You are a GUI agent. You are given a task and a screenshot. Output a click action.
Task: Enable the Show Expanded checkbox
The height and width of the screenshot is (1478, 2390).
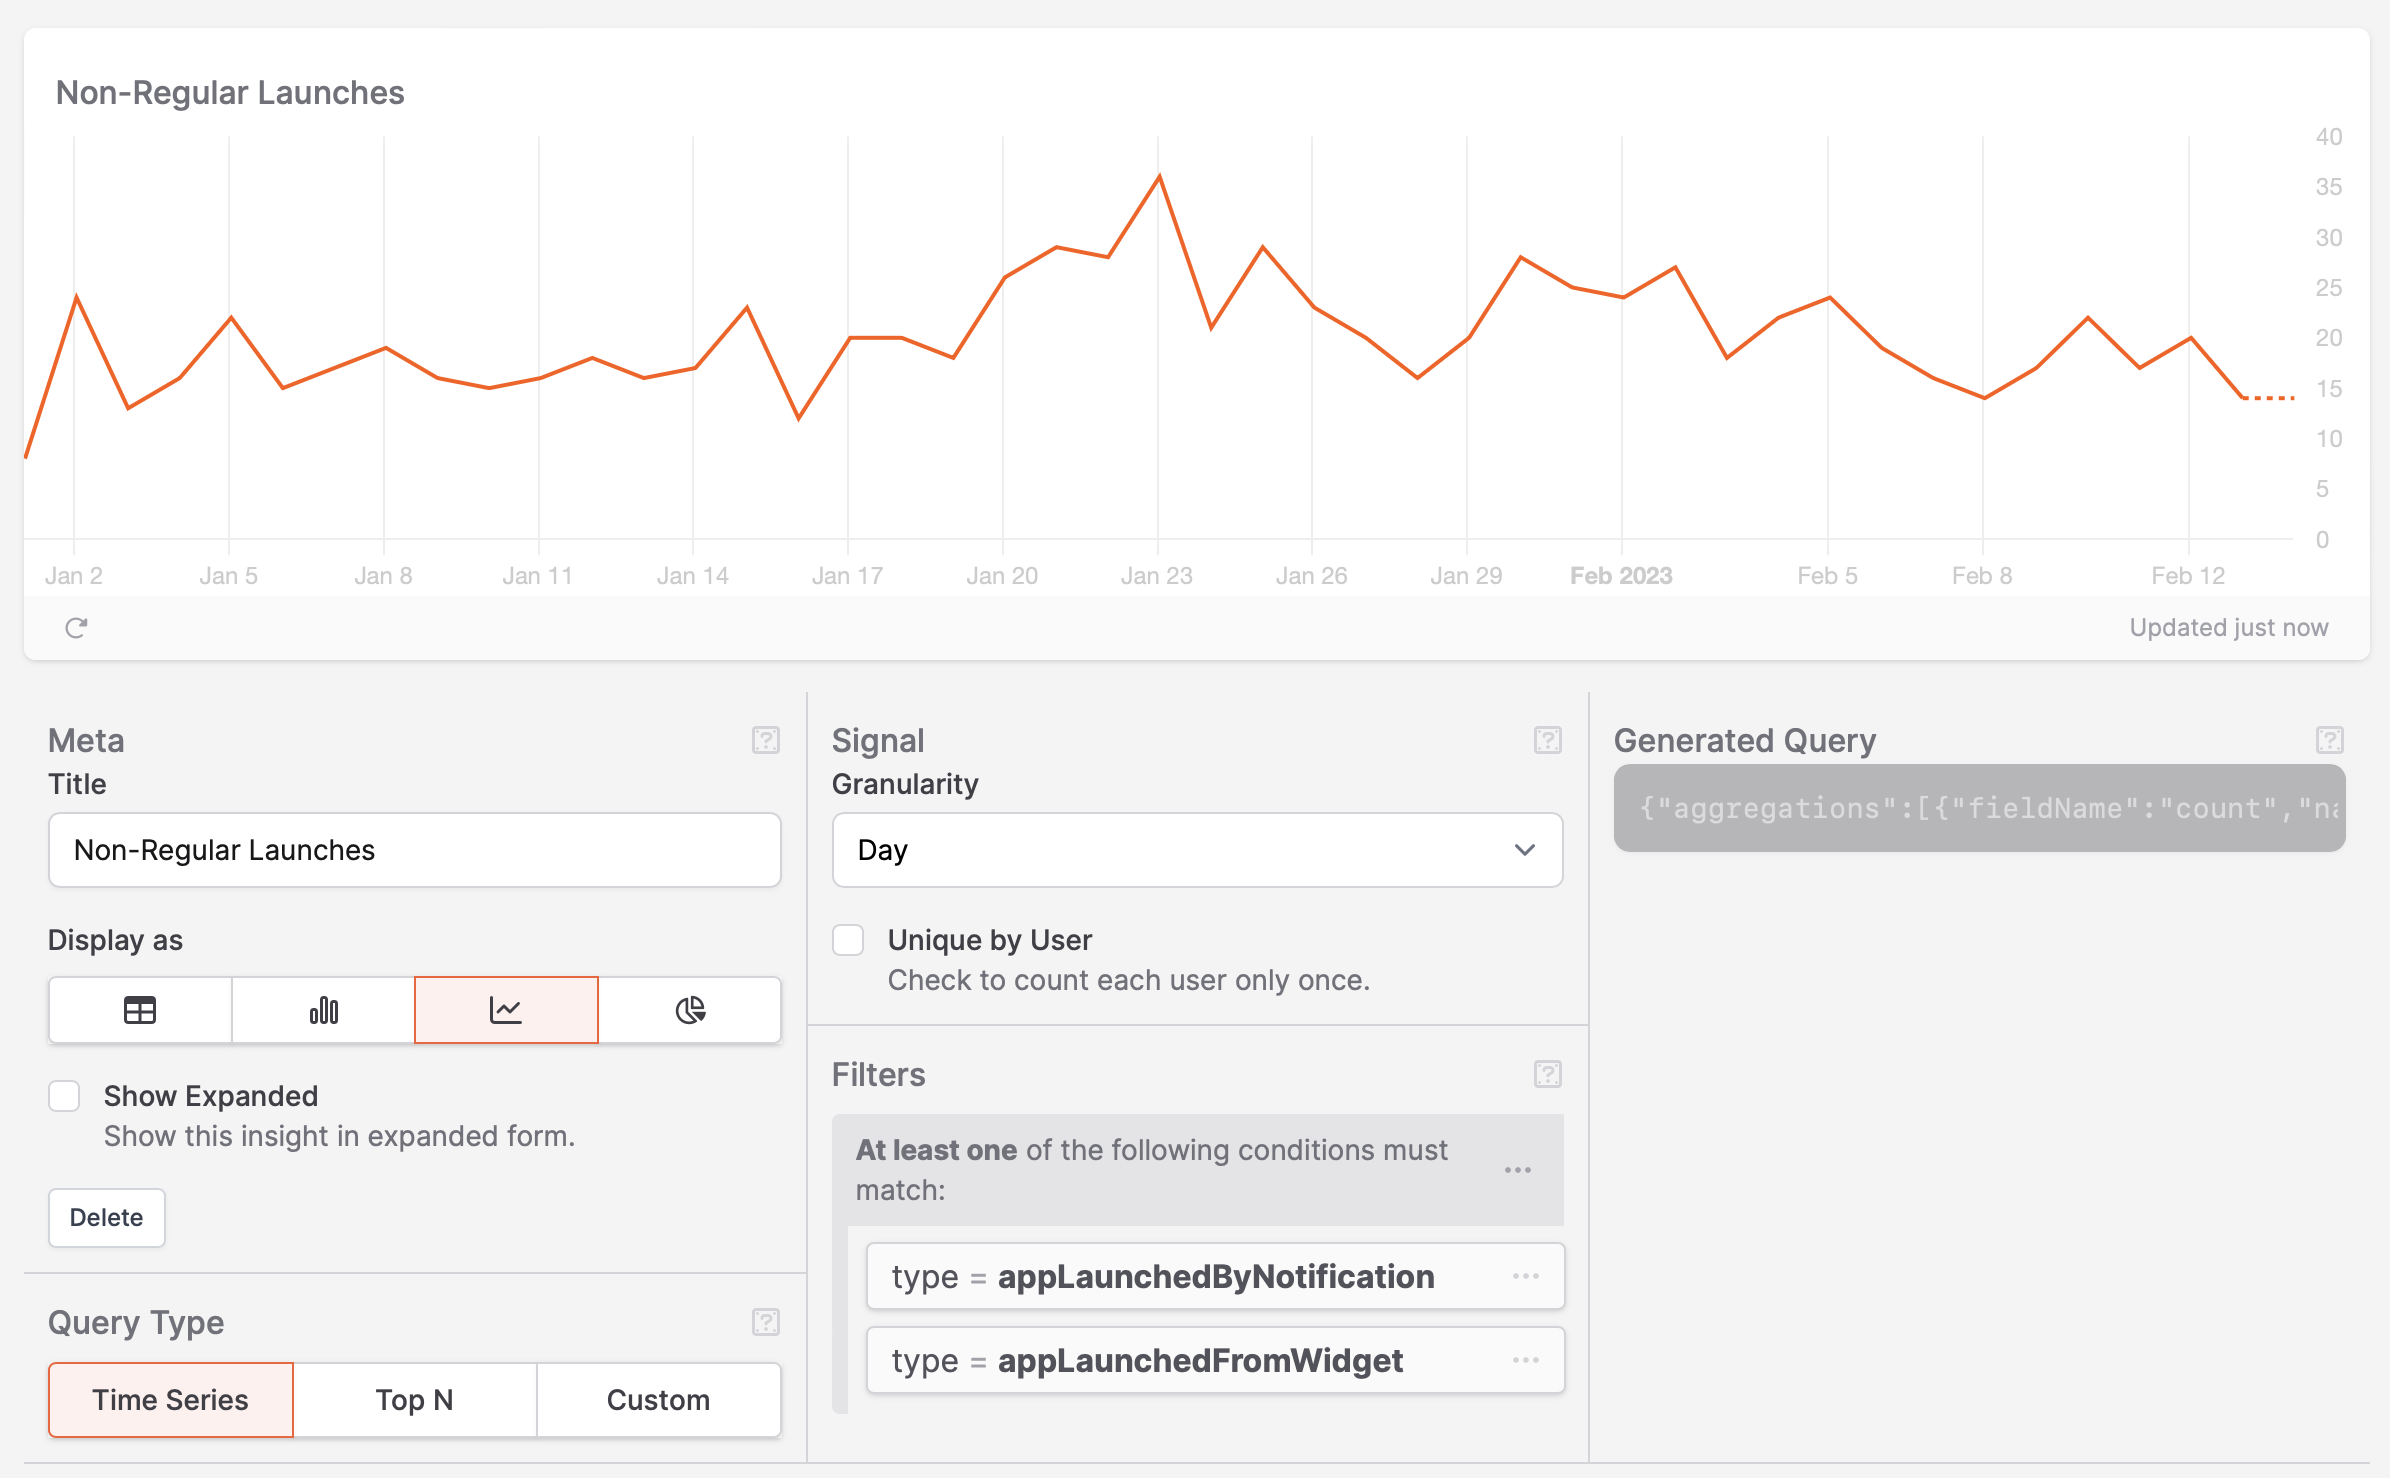point(65,1096)
